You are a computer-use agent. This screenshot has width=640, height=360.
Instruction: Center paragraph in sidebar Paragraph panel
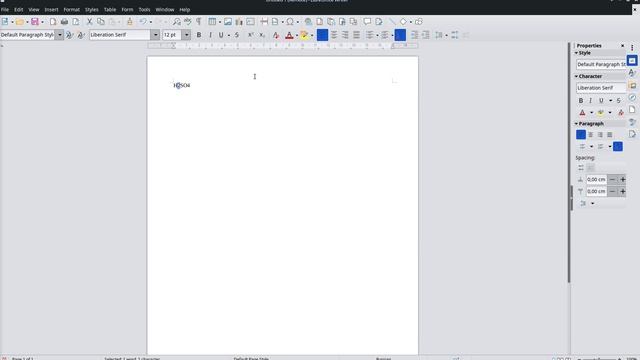click(x=590, y=135)
